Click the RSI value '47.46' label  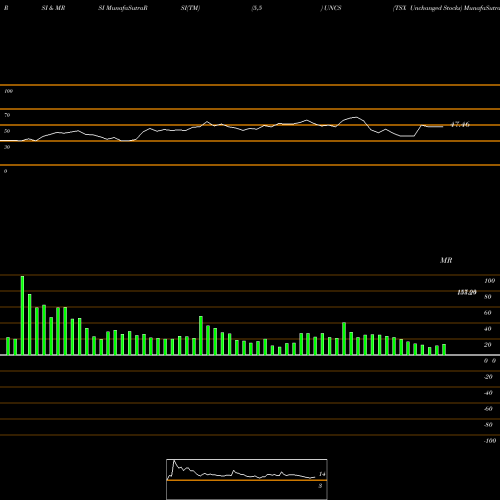pos(460,124)
